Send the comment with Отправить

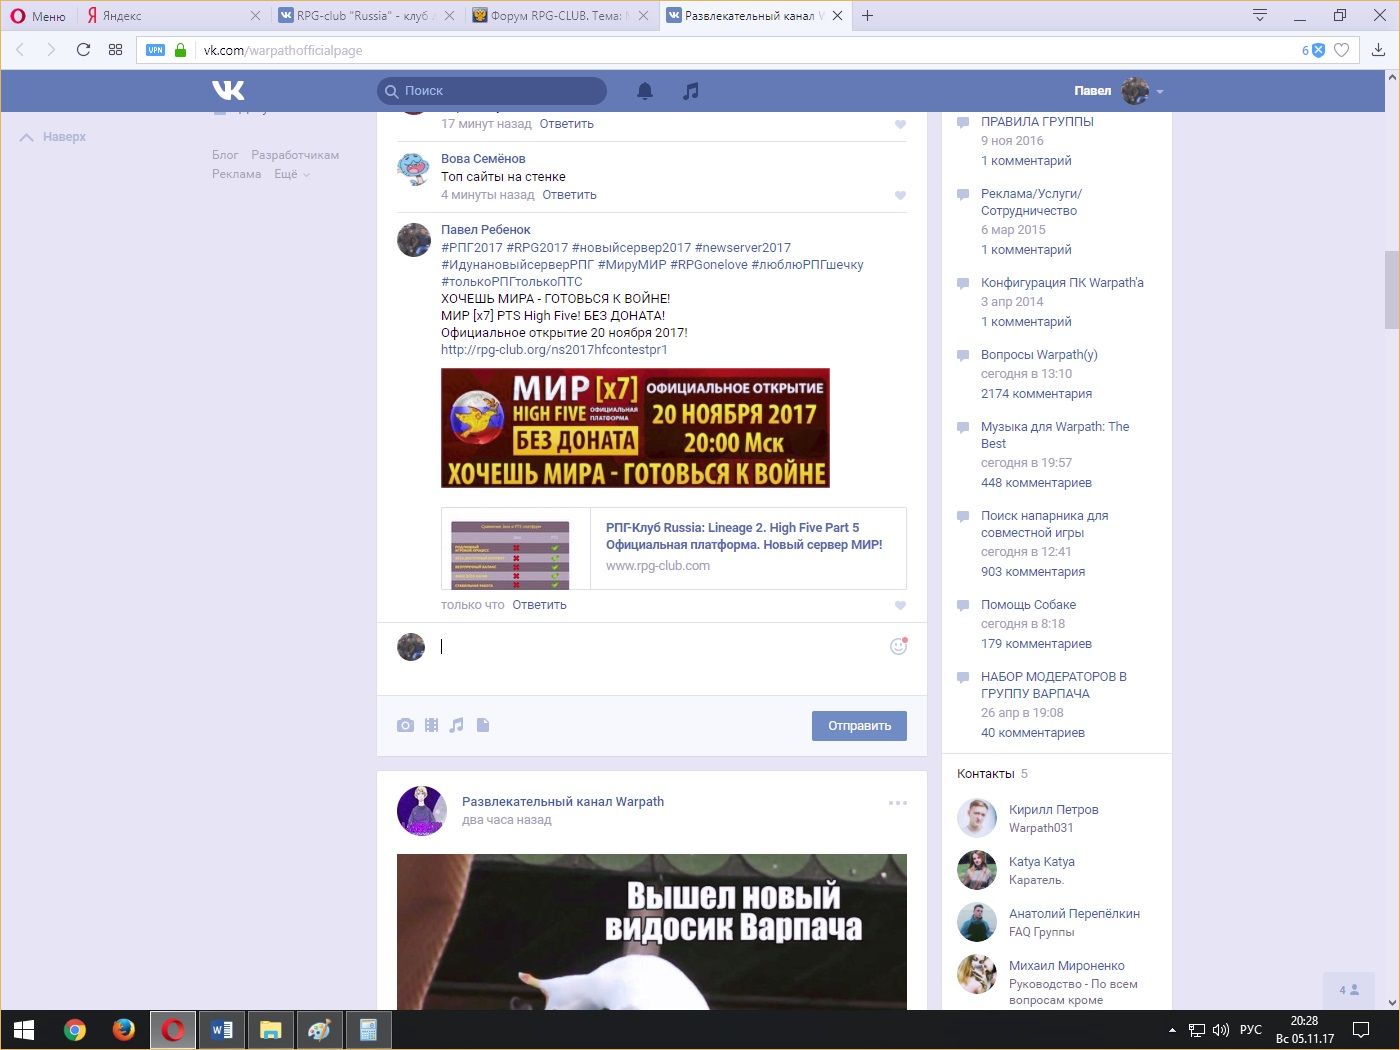859,726
